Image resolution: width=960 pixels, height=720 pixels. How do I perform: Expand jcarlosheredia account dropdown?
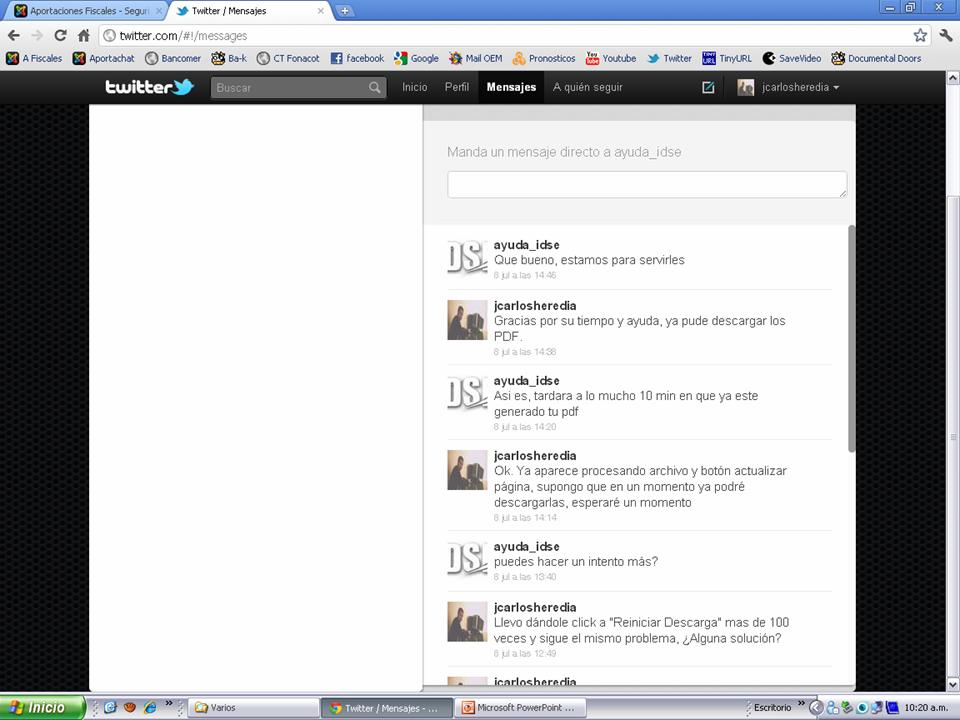pos(789,88)
